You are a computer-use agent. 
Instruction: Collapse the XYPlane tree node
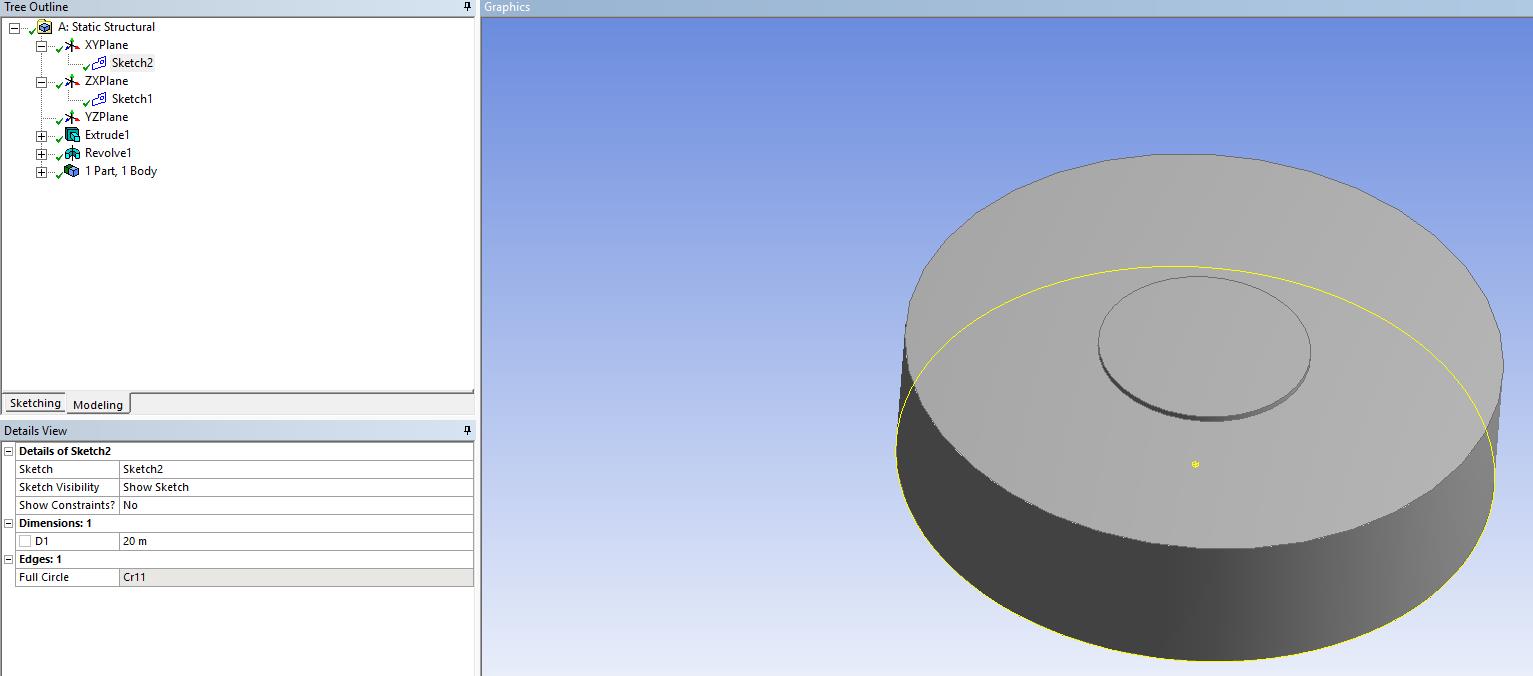coord(41,46)
